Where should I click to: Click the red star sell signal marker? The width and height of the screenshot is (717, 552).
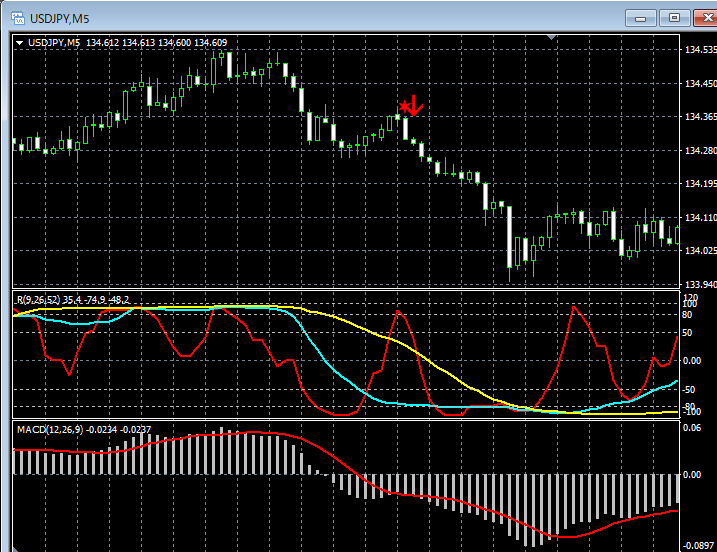(405, 107)
